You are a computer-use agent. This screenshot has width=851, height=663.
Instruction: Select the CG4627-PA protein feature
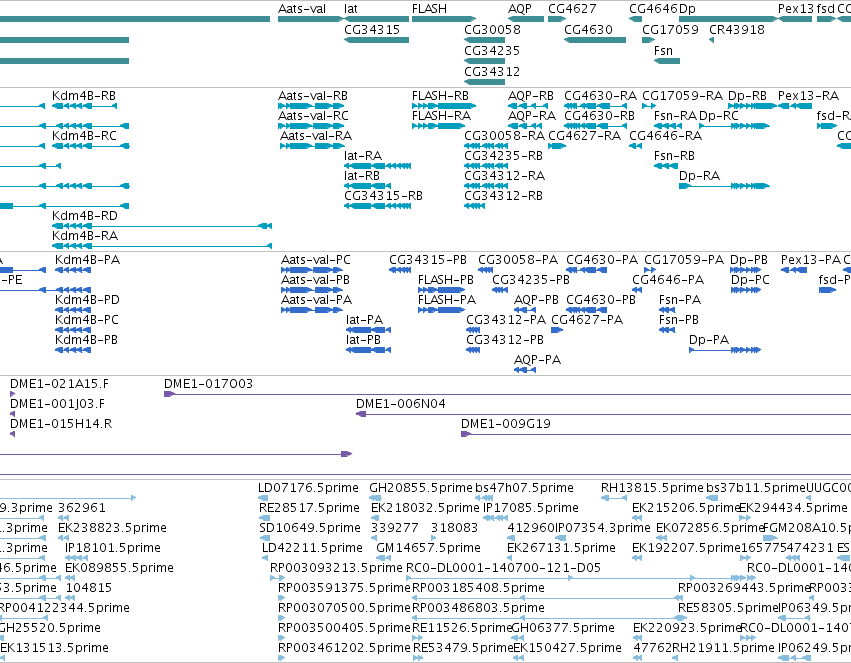[557, 329]
